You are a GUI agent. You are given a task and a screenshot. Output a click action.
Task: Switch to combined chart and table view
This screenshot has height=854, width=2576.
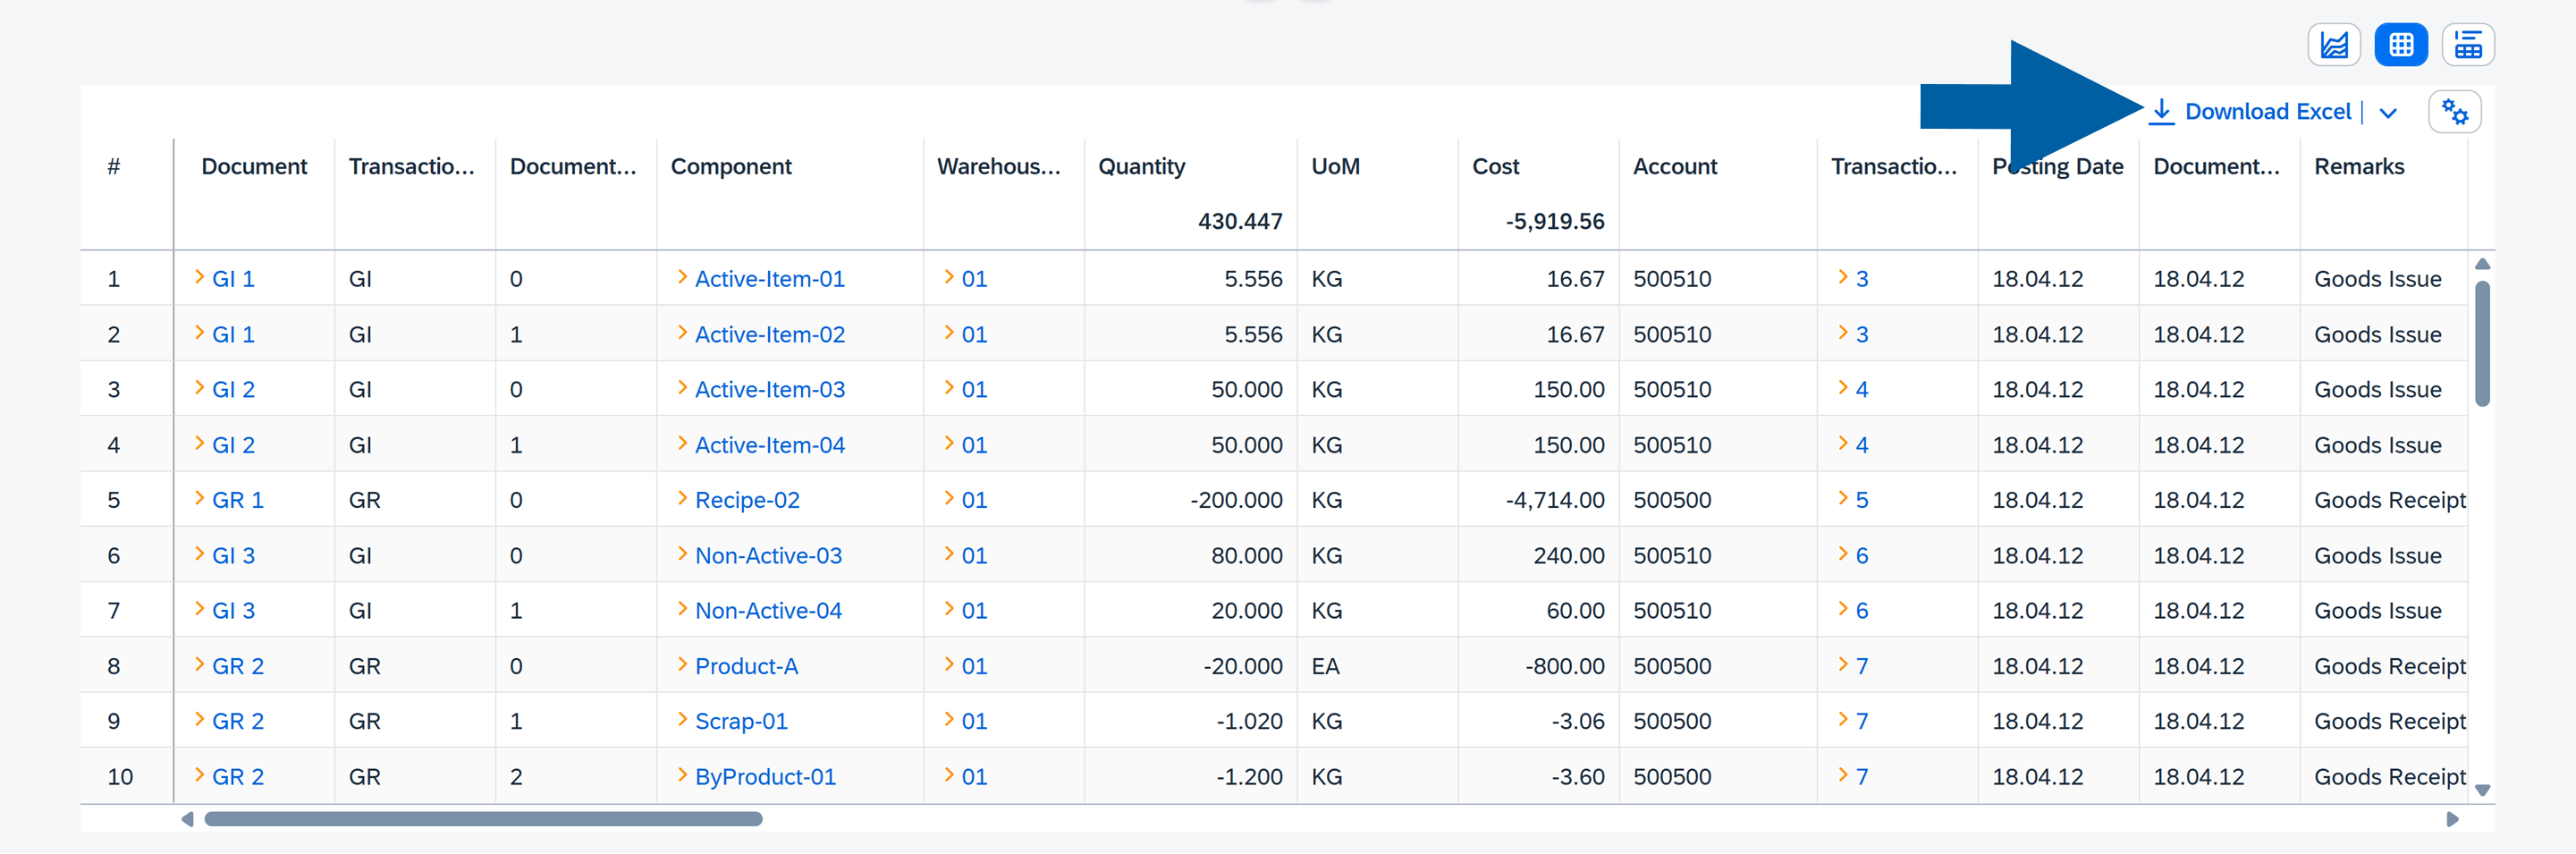[2468, 44]
